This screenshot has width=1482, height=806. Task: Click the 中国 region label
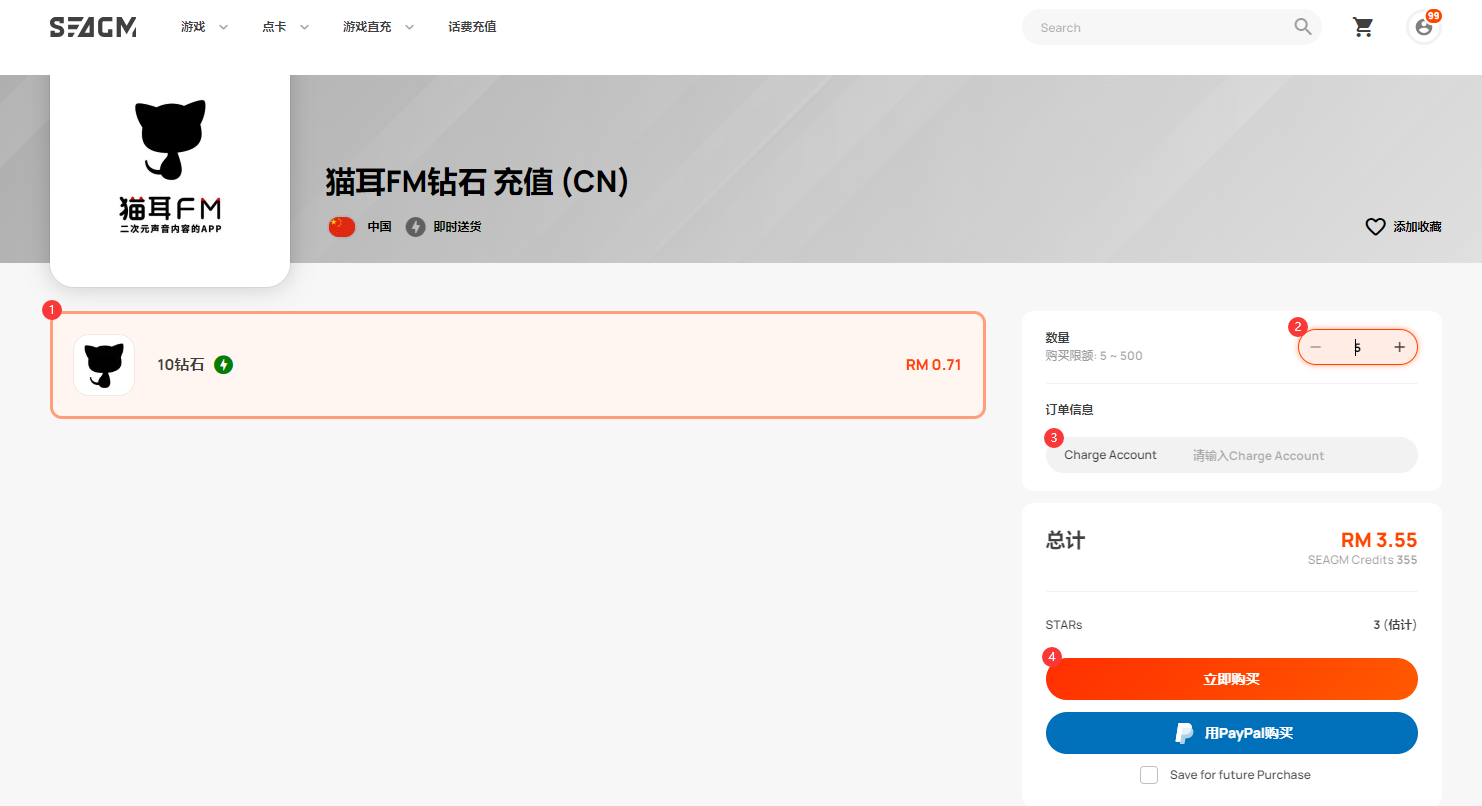[379, 227]
